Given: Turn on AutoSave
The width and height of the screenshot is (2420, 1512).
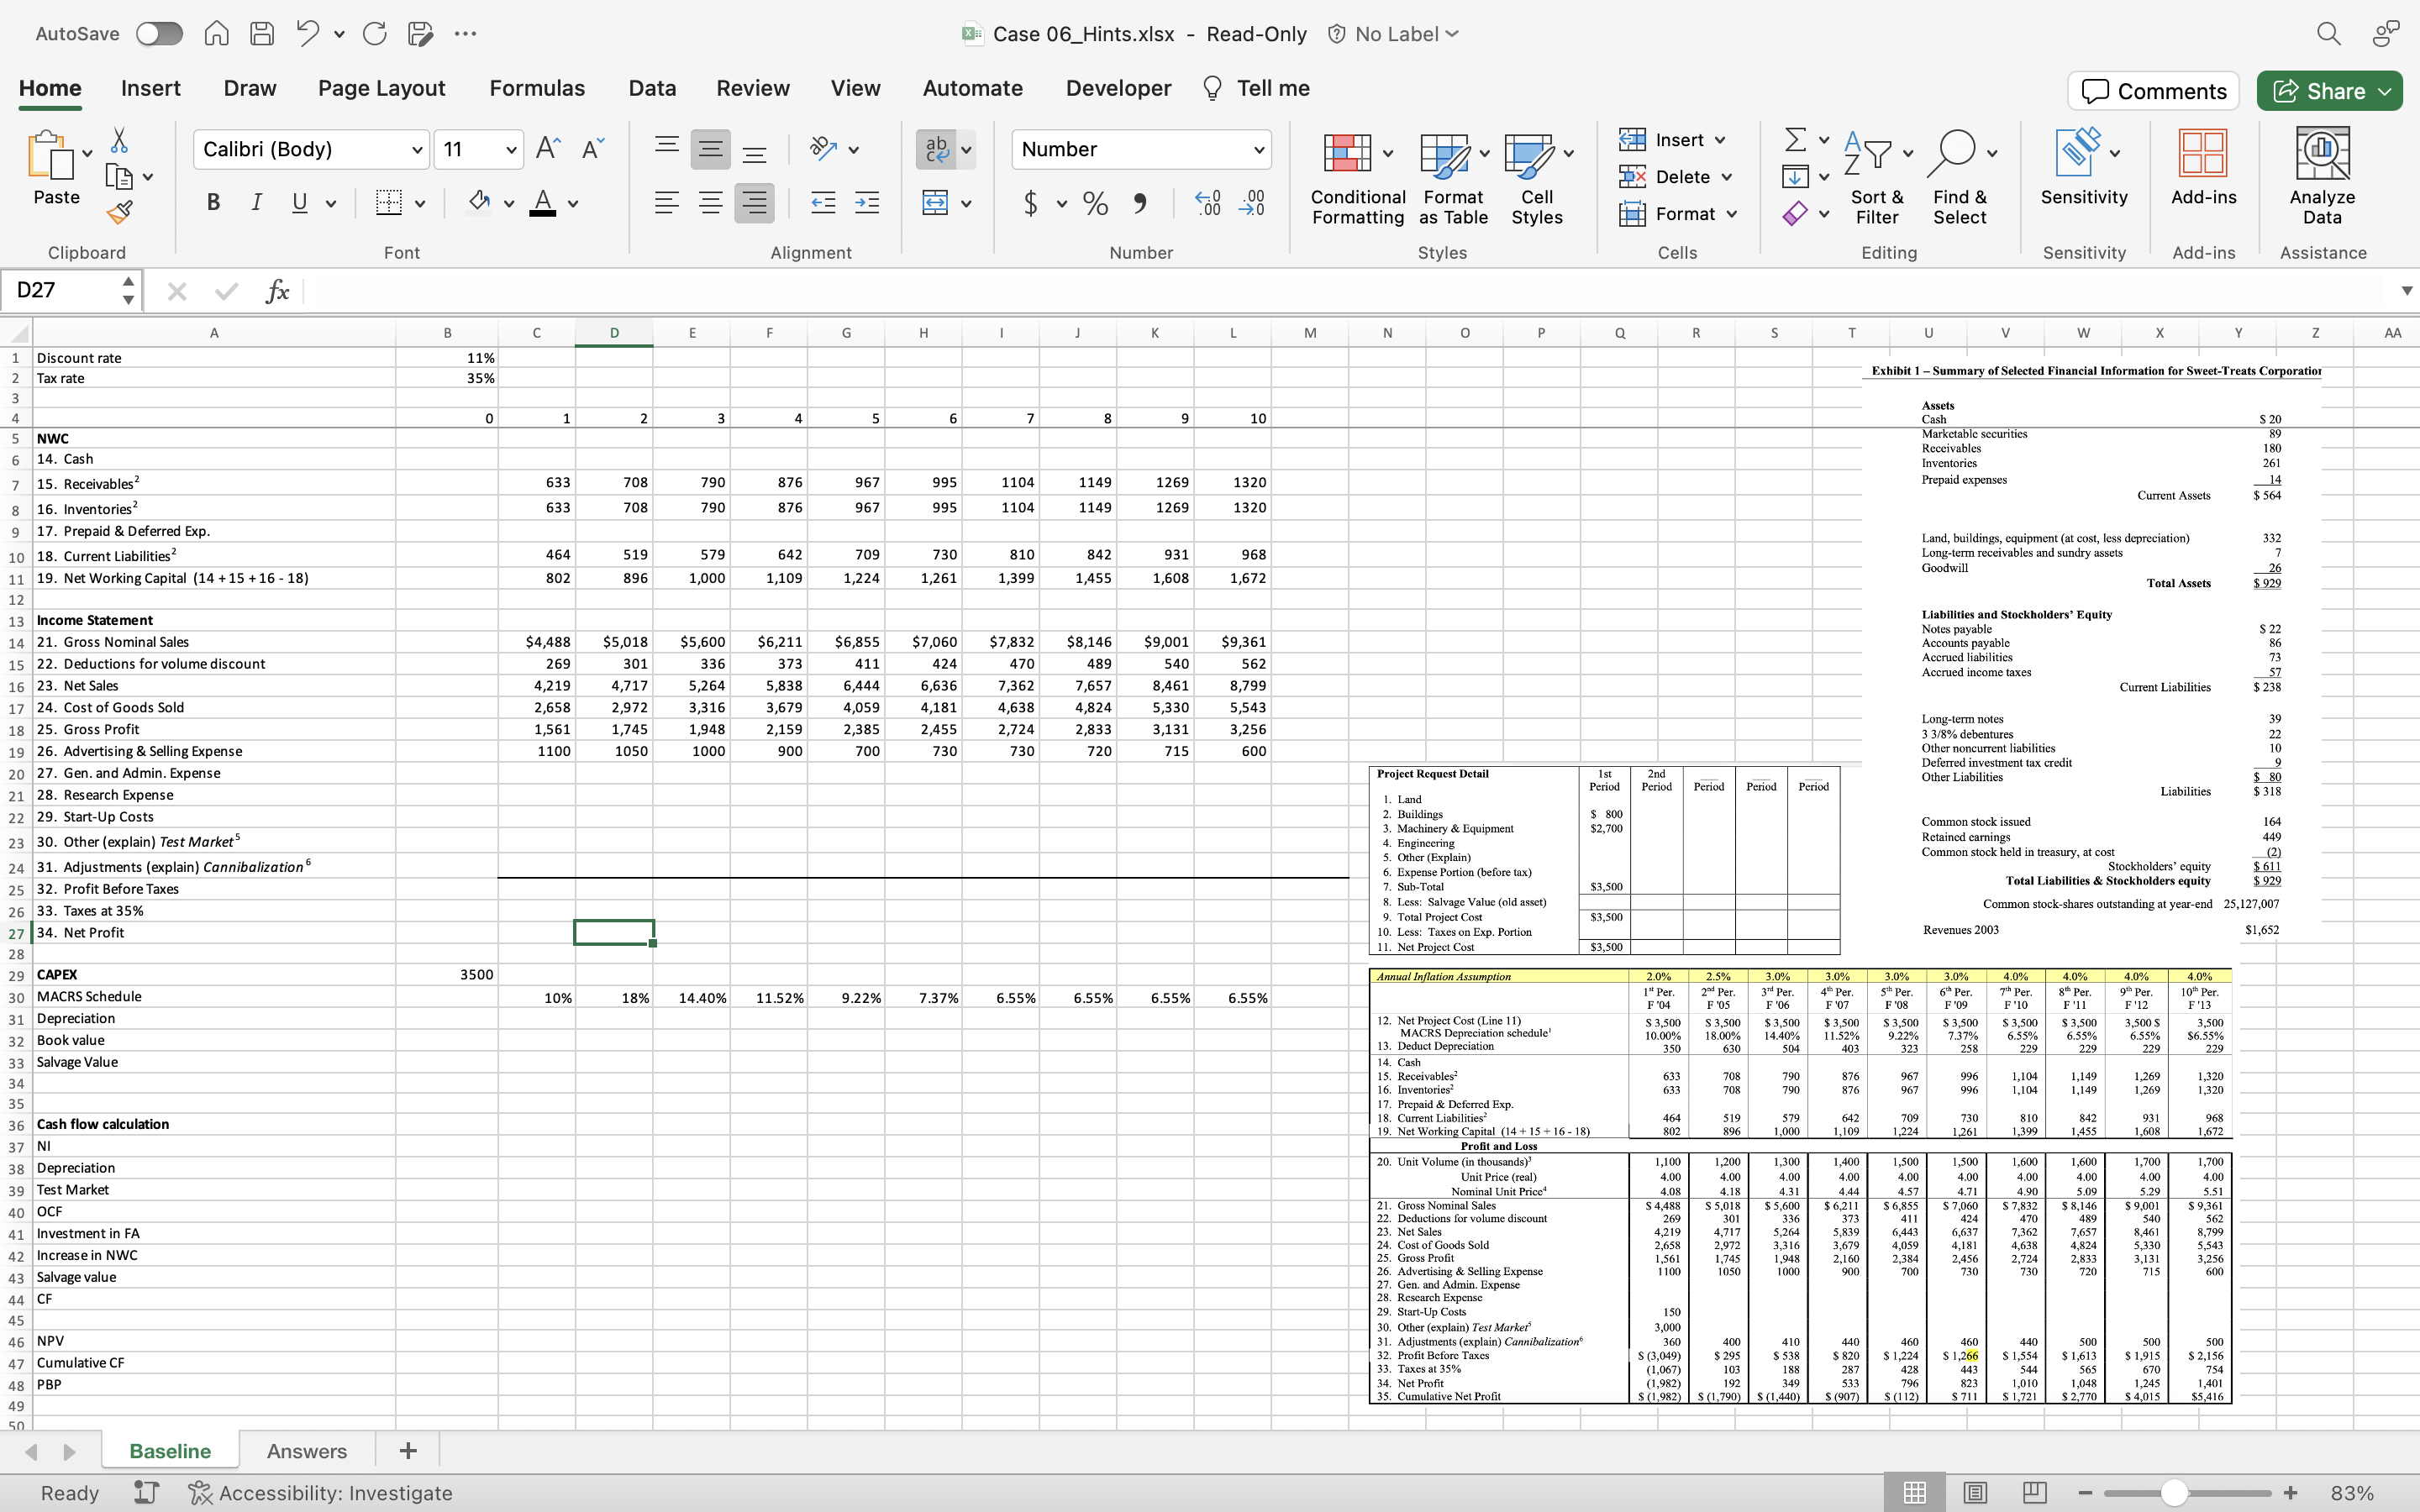Looking at the screenshot, I should click(158, 33).
